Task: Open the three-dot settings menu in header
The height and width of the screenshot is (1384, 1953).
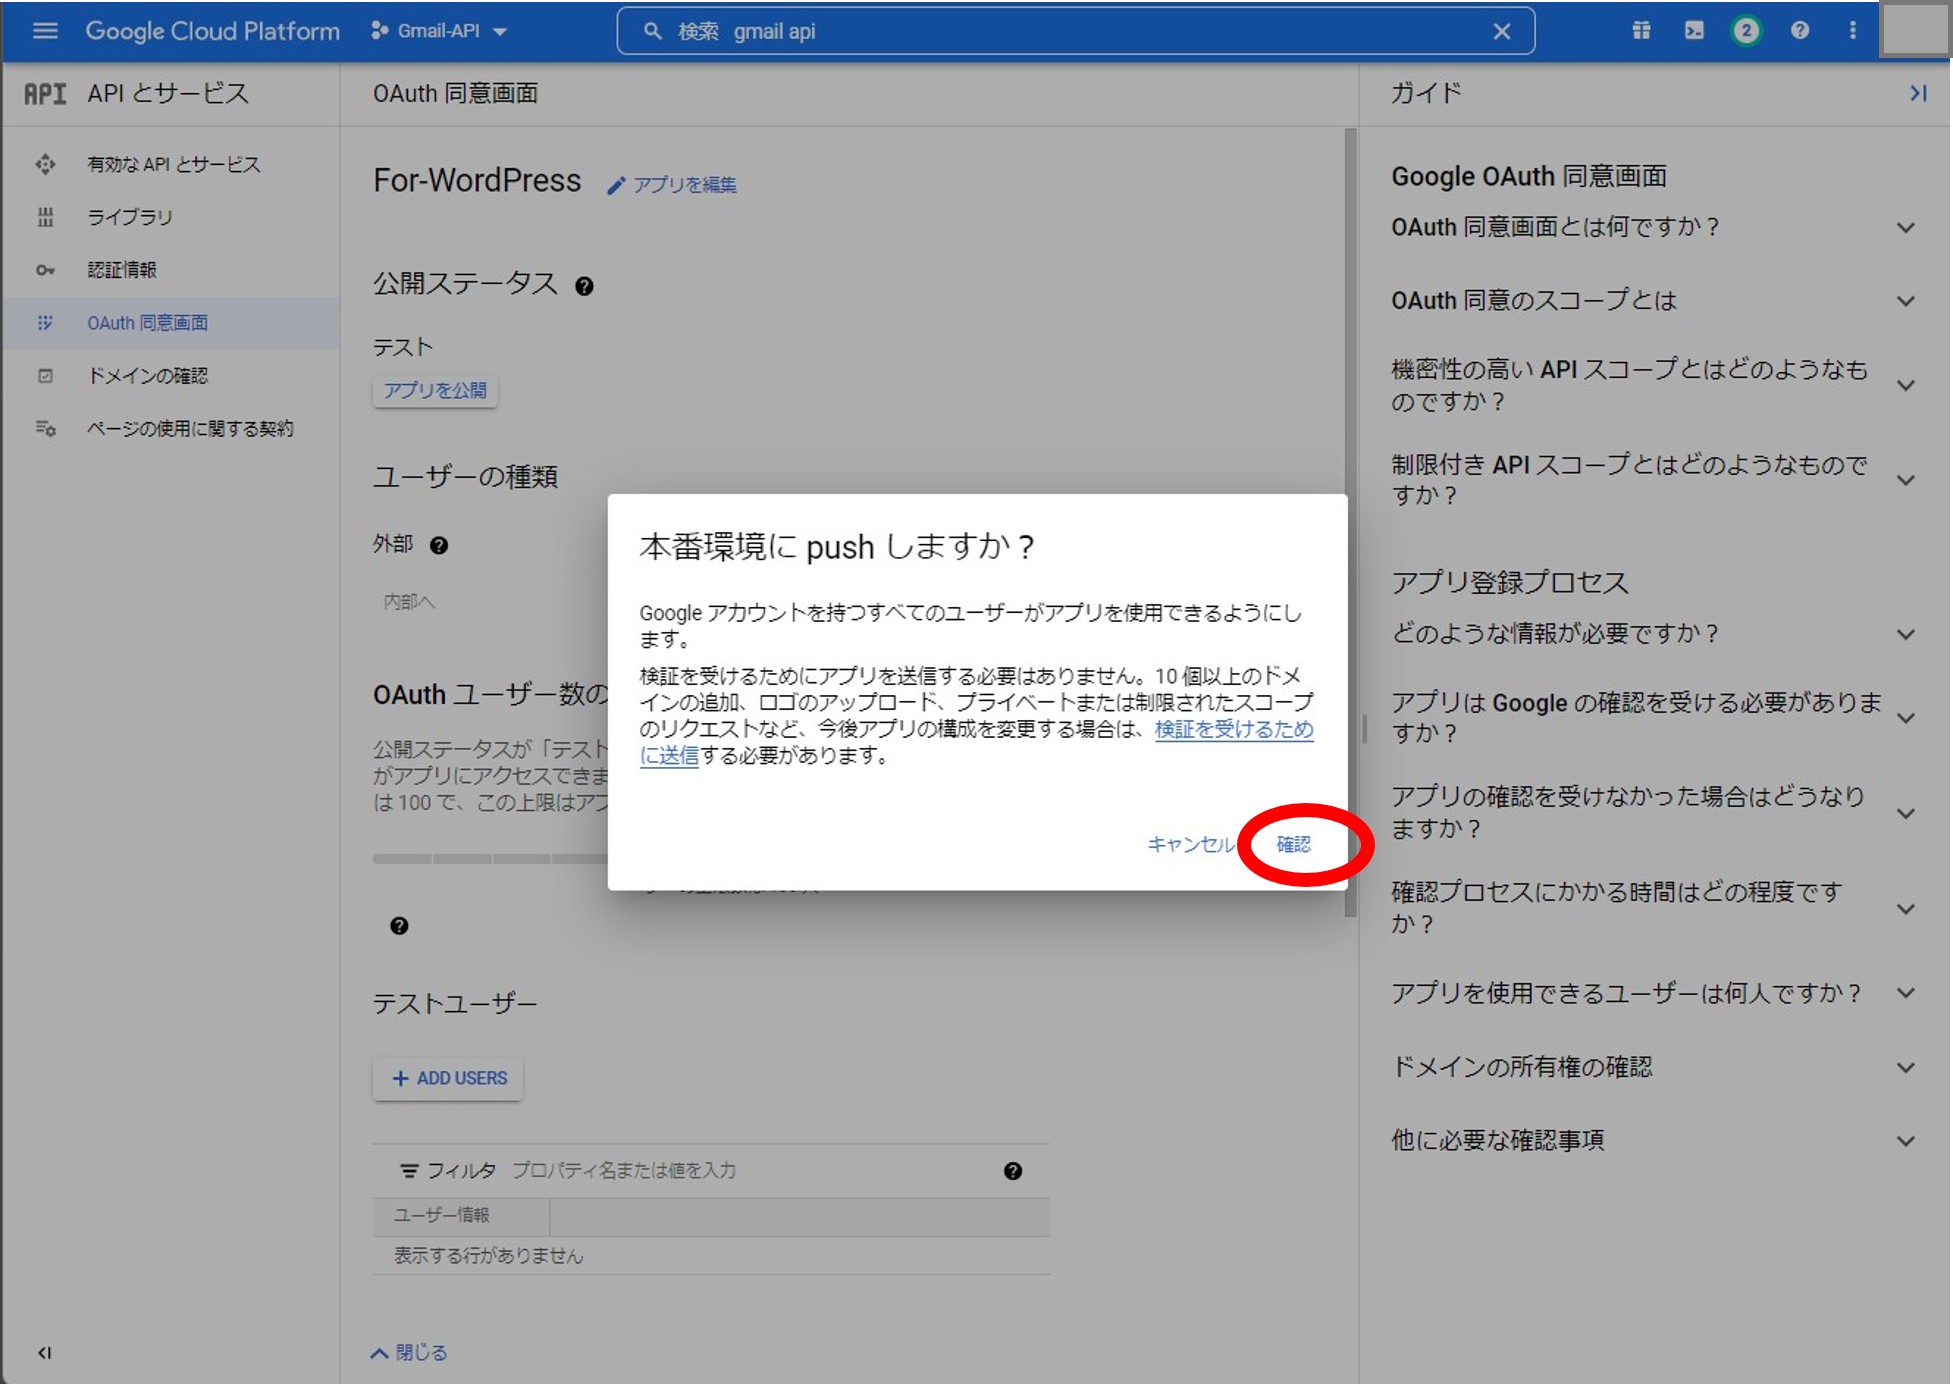Action: click(1852, 30)
